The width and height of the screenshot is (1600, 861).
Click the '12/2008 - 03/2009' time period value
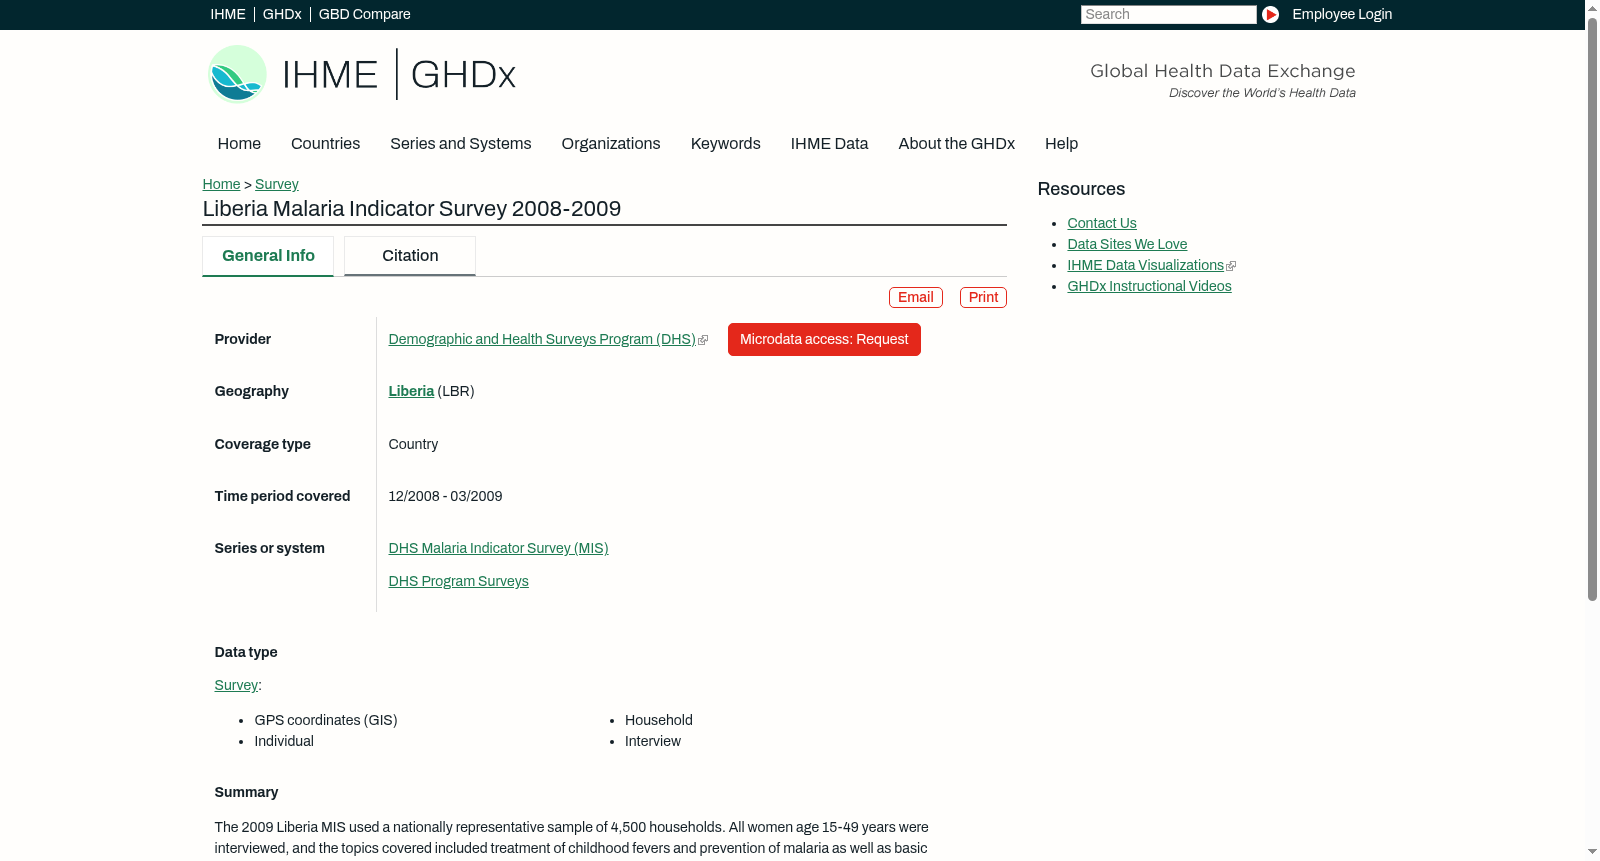[x=445, y=497]
